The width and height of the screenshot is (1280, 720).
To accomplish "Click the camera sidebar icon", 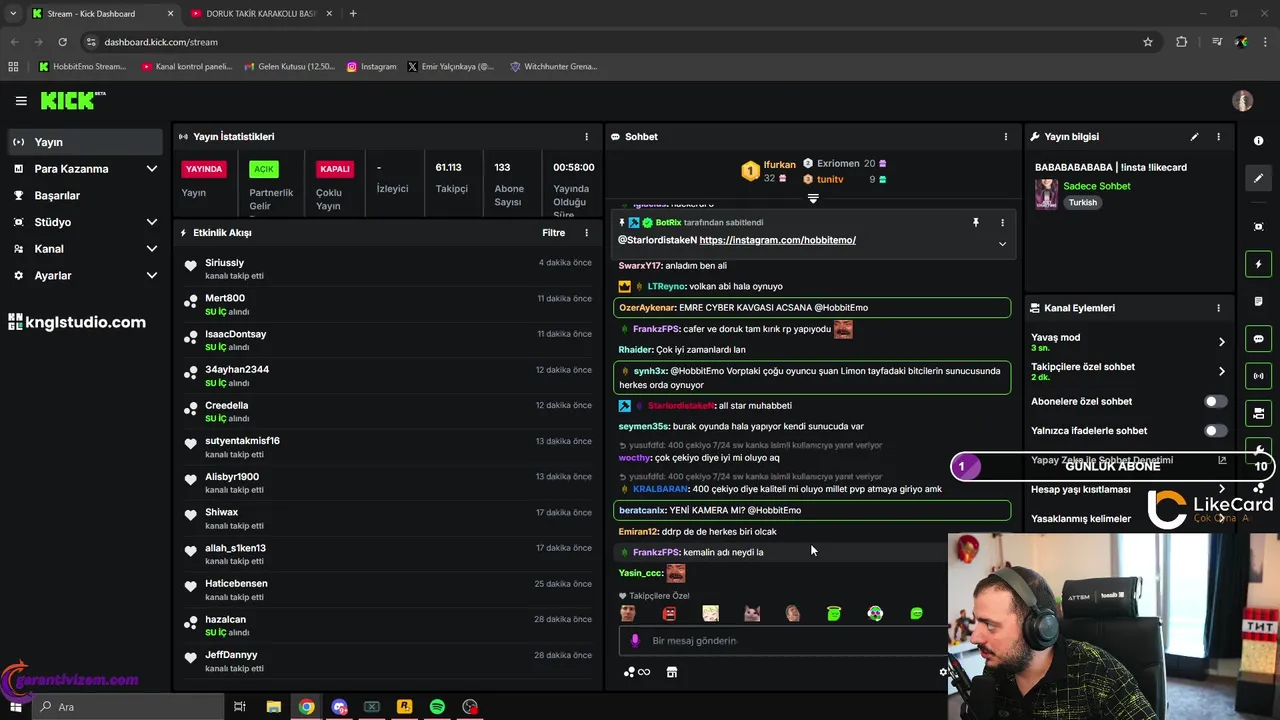I will [x=1258, y=413].
